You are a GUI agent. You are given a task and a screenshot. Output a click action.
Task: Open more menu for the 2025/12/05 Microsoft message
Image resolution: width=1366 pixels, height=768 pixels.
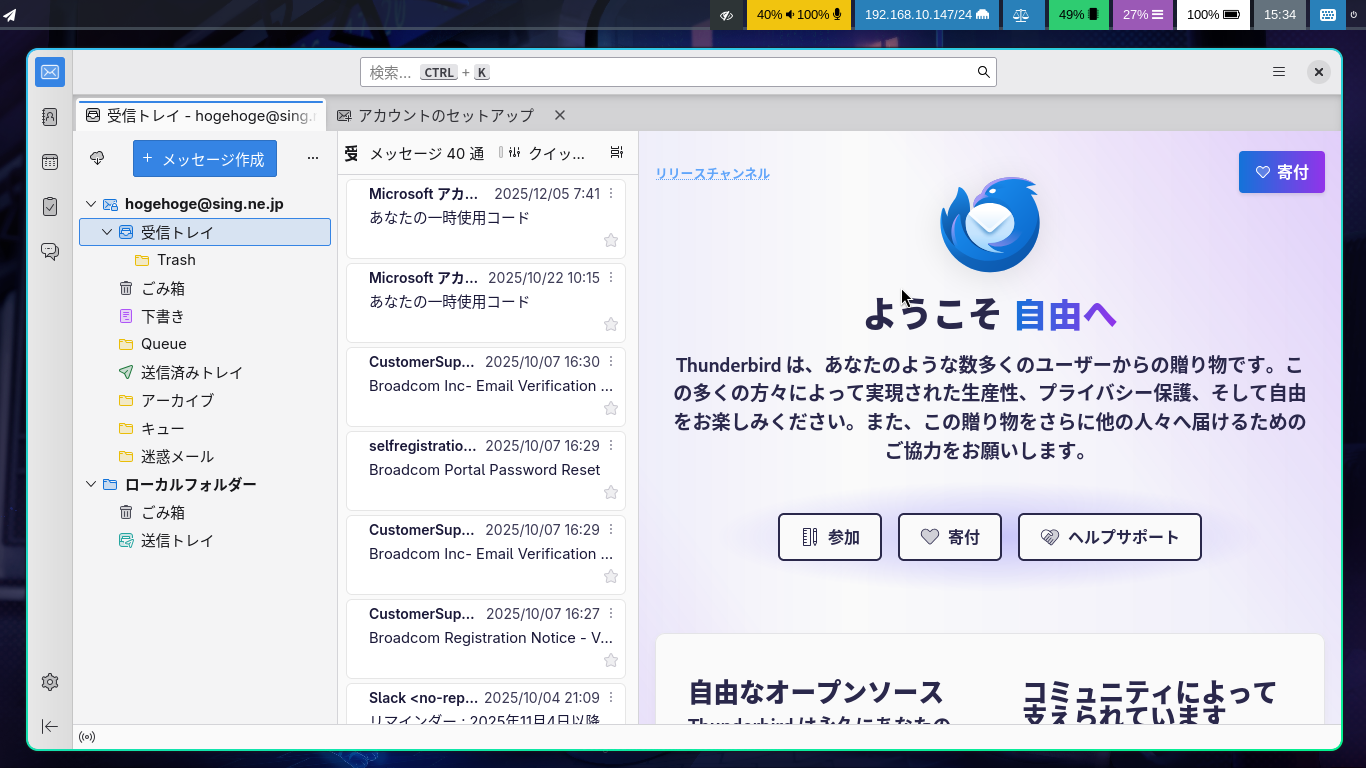[611, 193]
